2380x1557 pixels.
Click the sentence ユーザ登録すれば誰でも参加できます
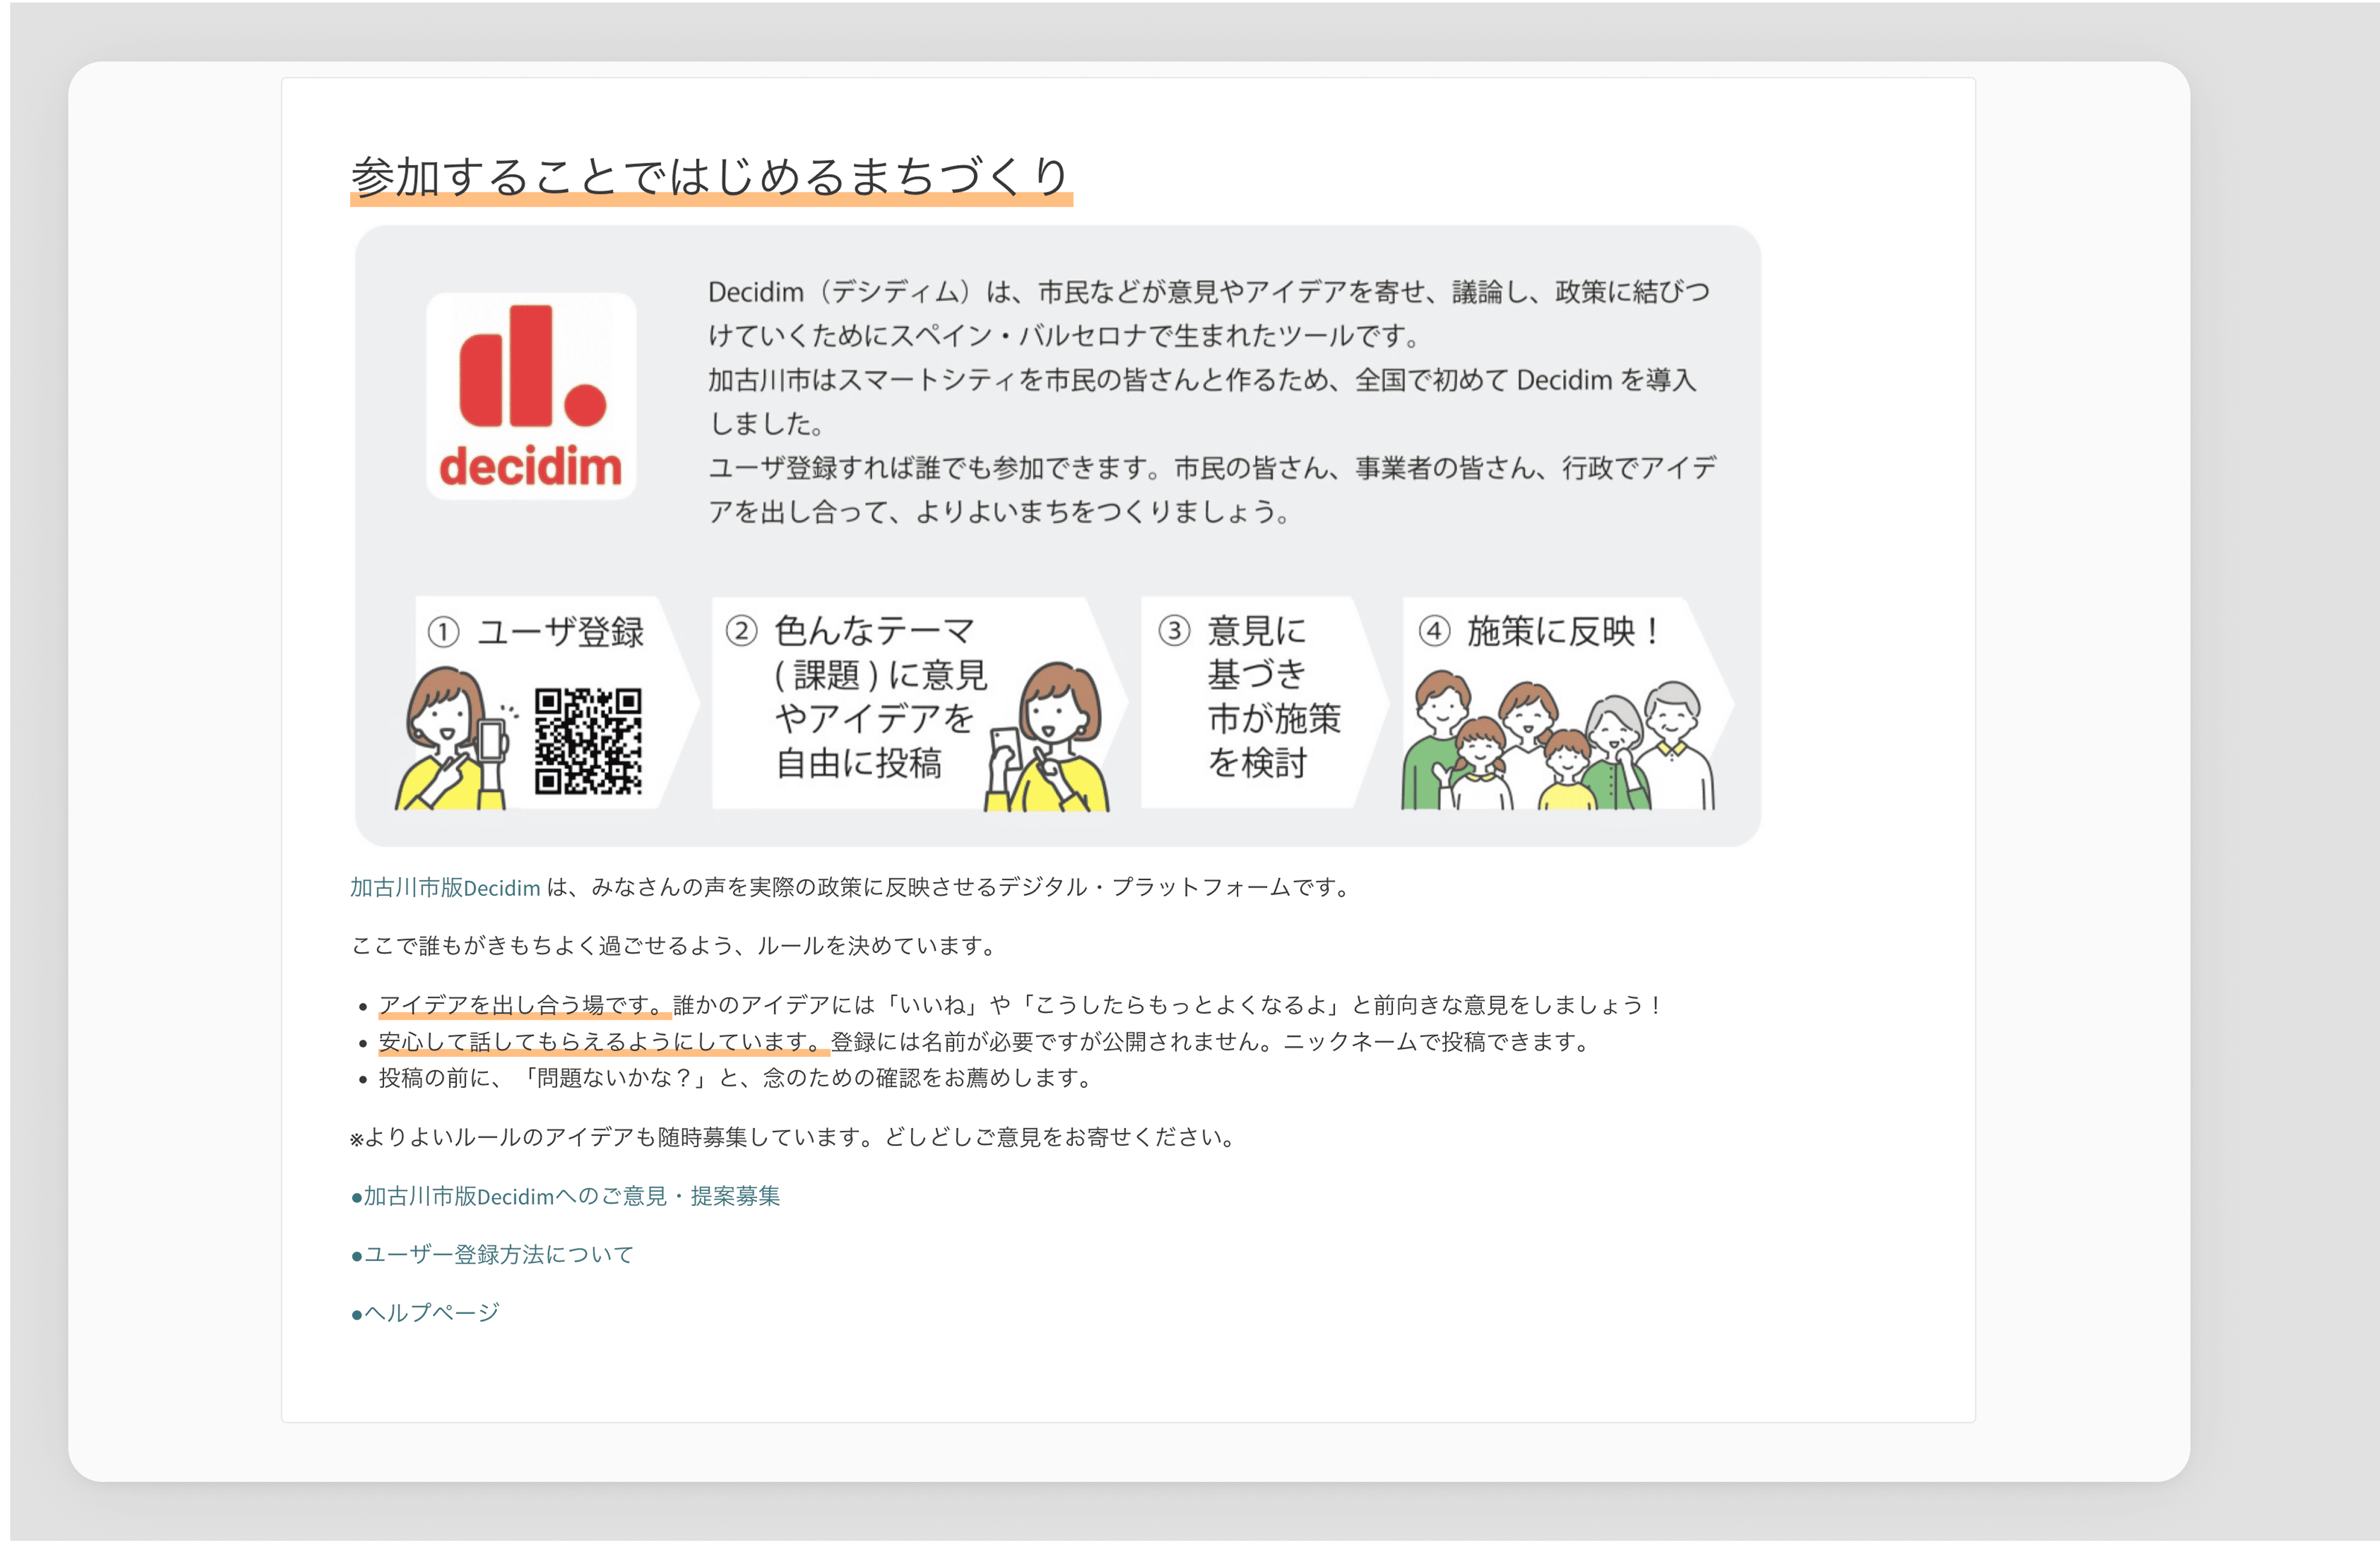[1212, 490]
